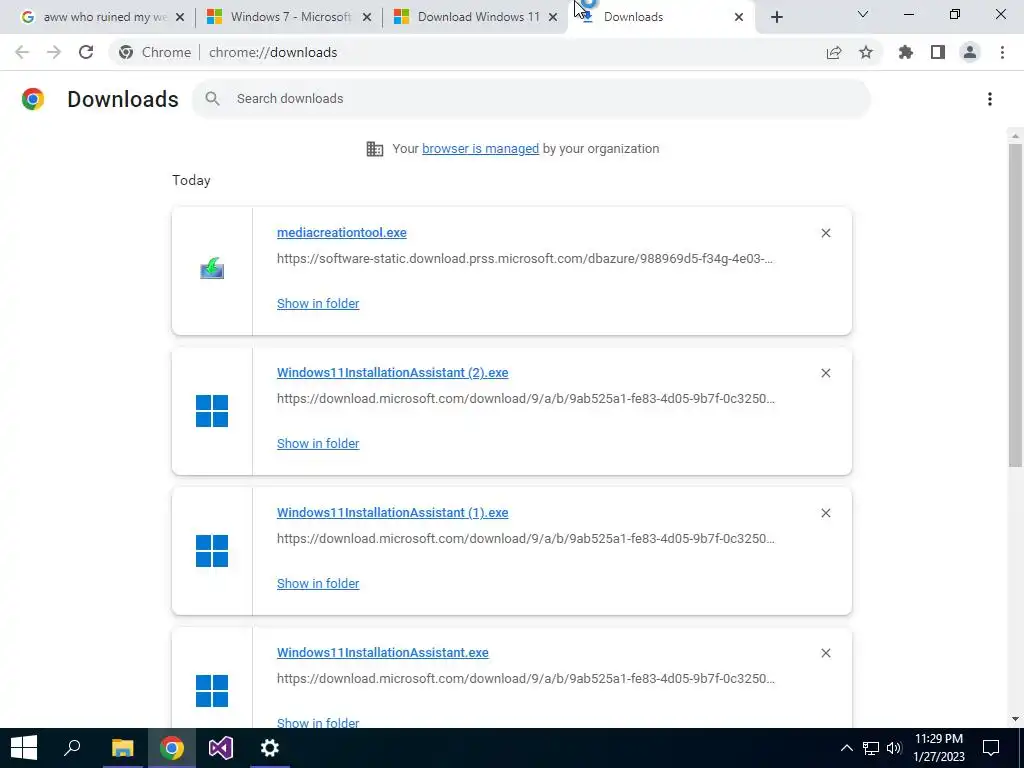The width and height of the screenshot is (1024, 768).
Task: Open Visual Studio from the taskbar
Action: [221, 748]
